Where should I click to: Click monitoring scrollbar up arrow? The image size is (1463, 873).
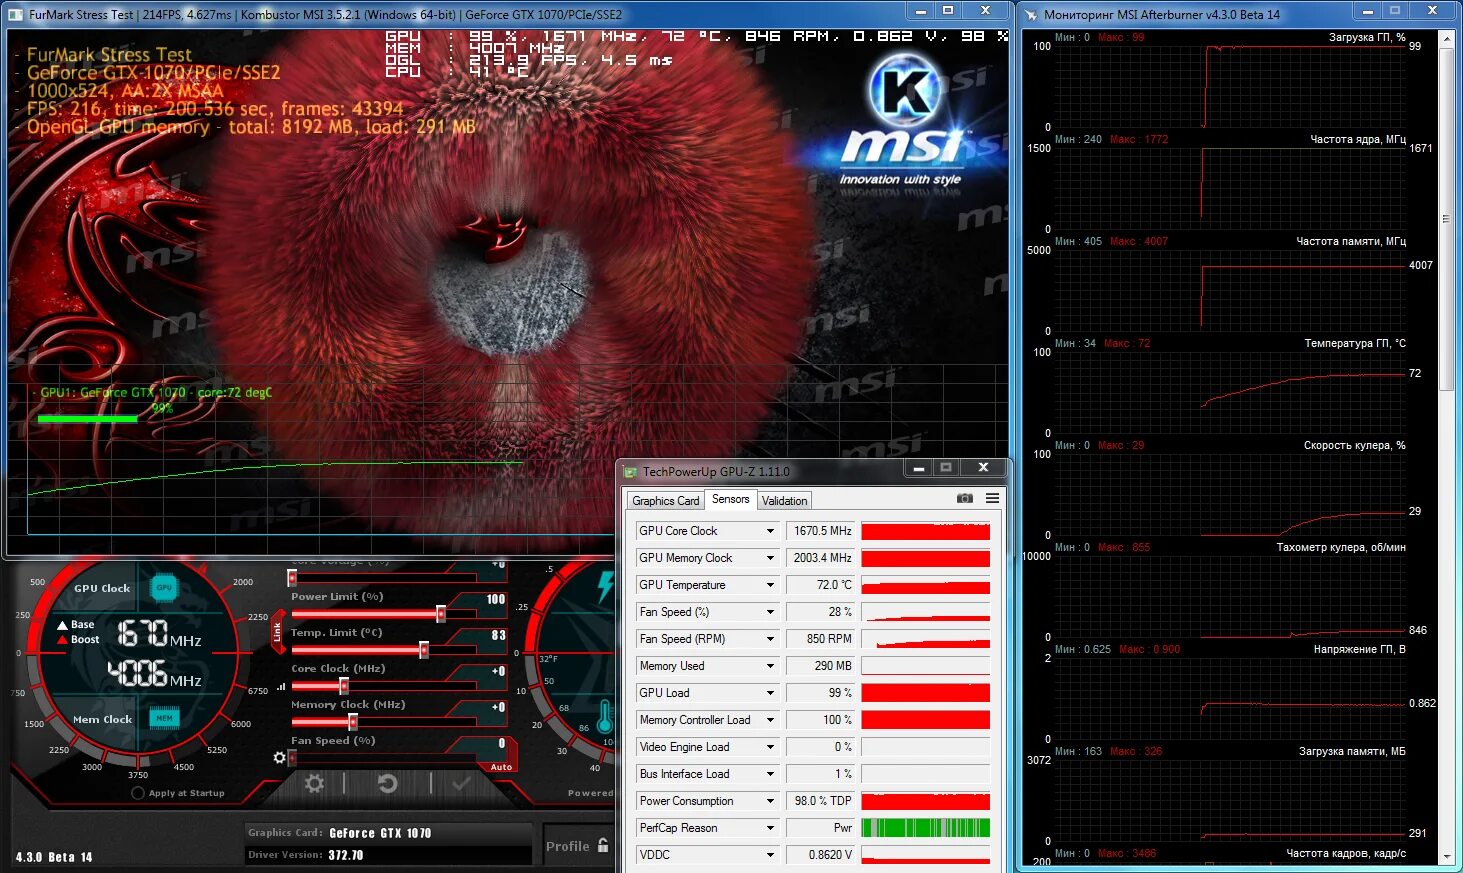[1446, 38]
